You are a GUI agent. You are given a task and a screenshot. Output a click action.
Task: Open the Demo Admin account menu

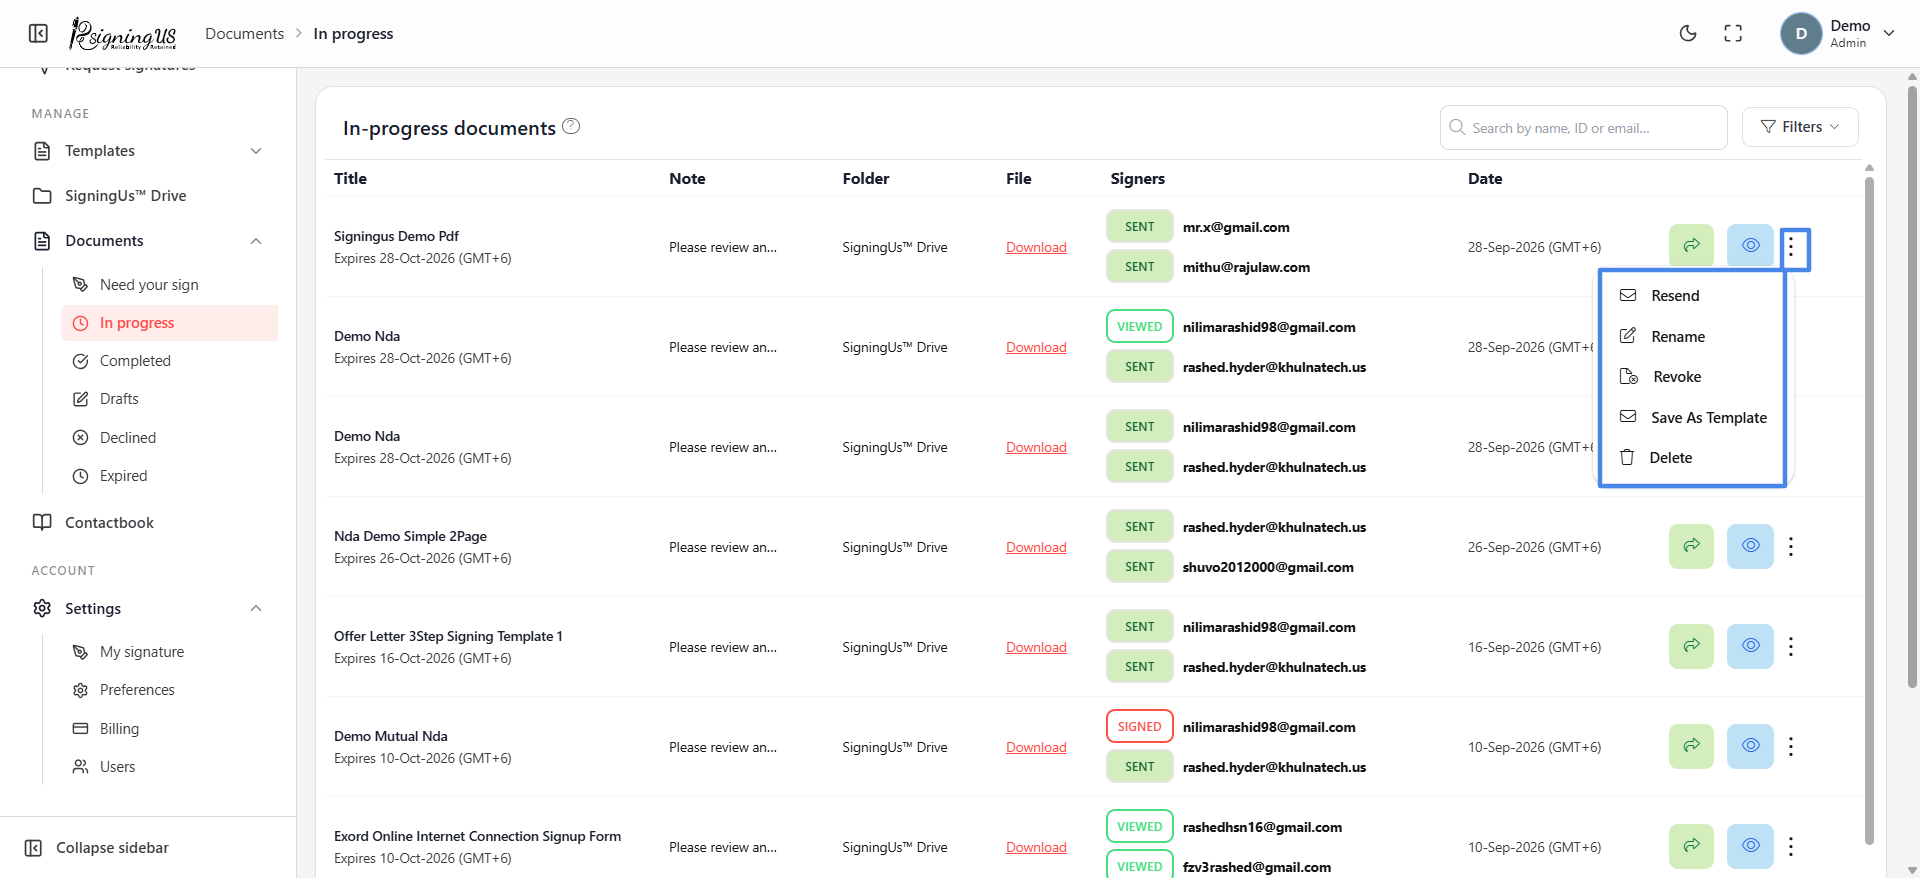pos(1838,33)
